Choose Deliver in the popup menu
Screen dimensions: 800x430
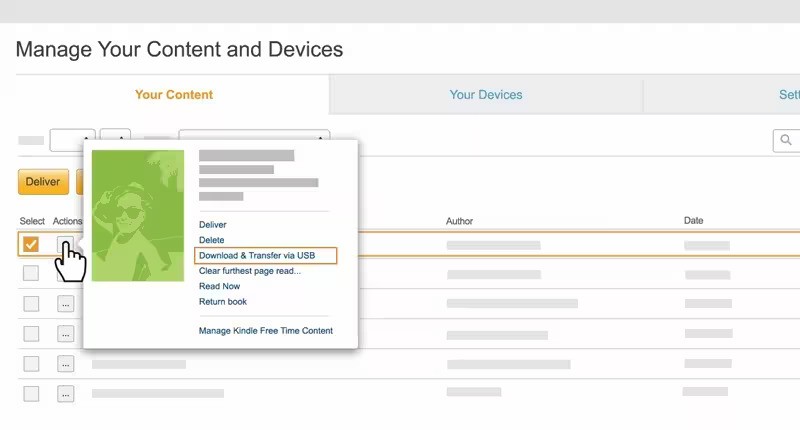213,224
